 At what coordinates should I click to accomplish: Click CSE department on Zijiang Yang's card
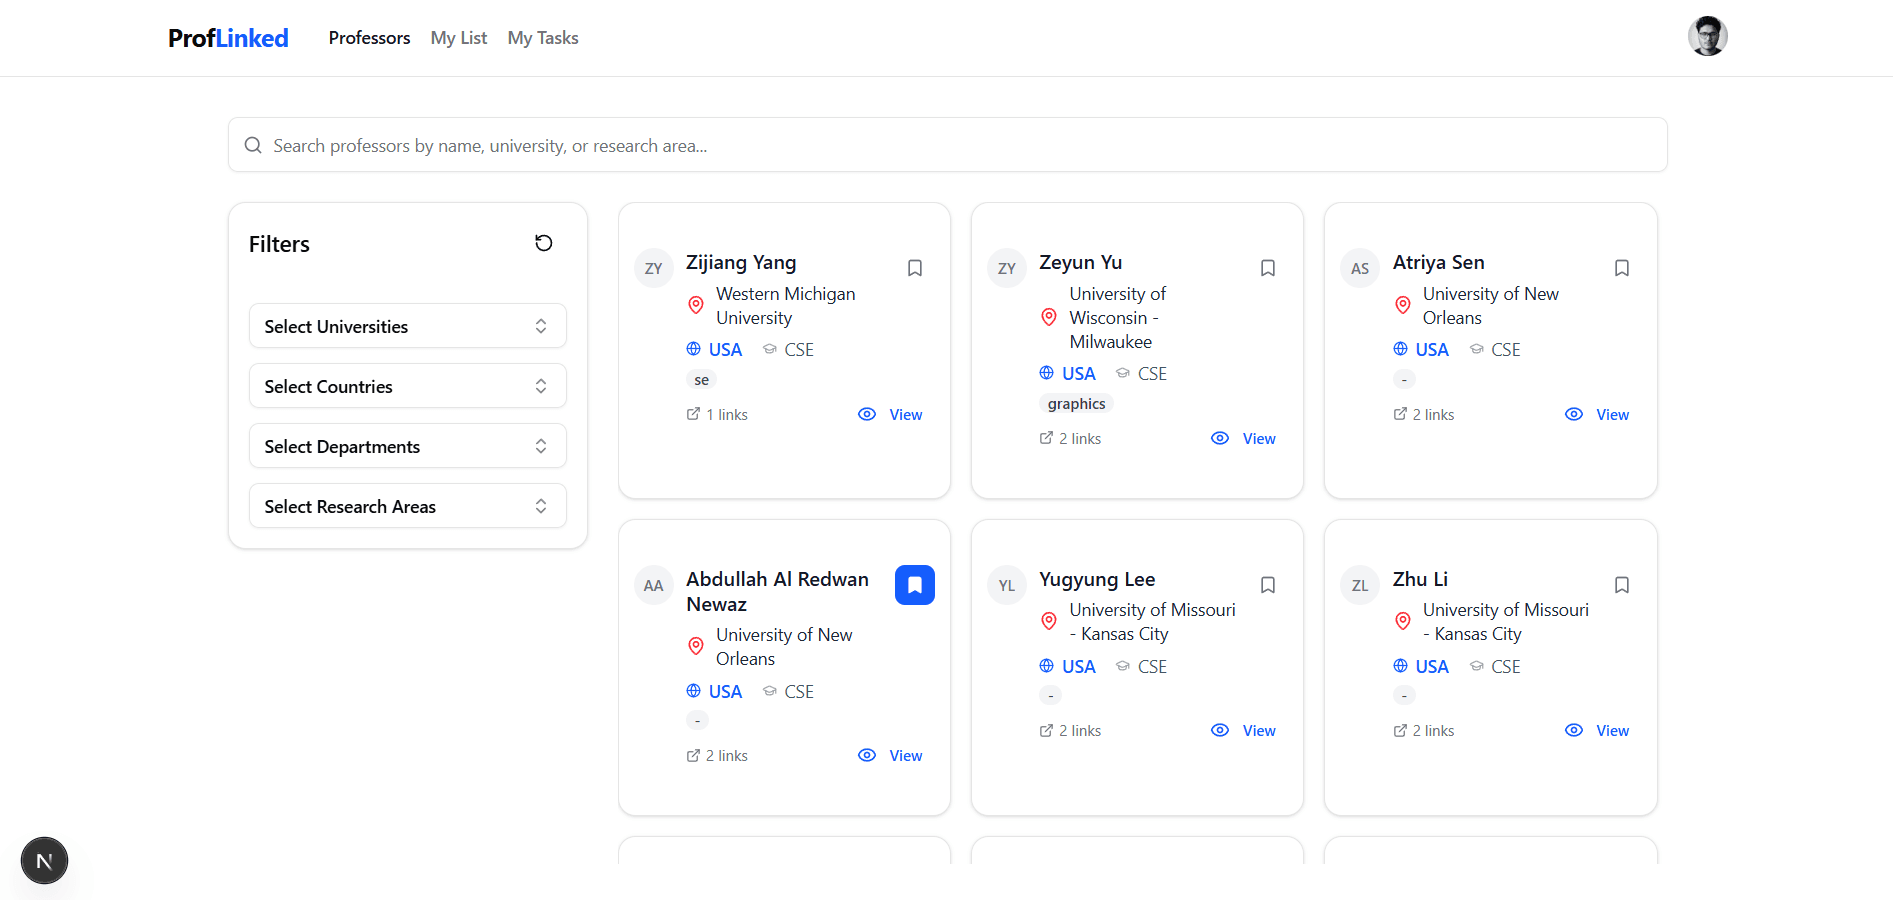coord(799,349)
